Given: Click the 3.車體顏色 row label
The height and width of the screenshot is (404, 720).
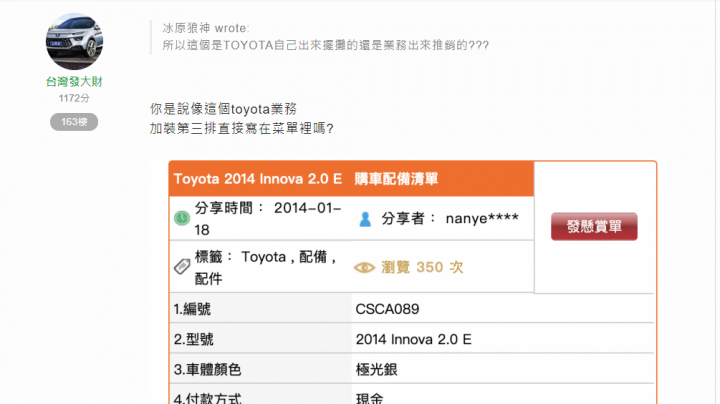Looking at the screenshot, I should (207, 370).
